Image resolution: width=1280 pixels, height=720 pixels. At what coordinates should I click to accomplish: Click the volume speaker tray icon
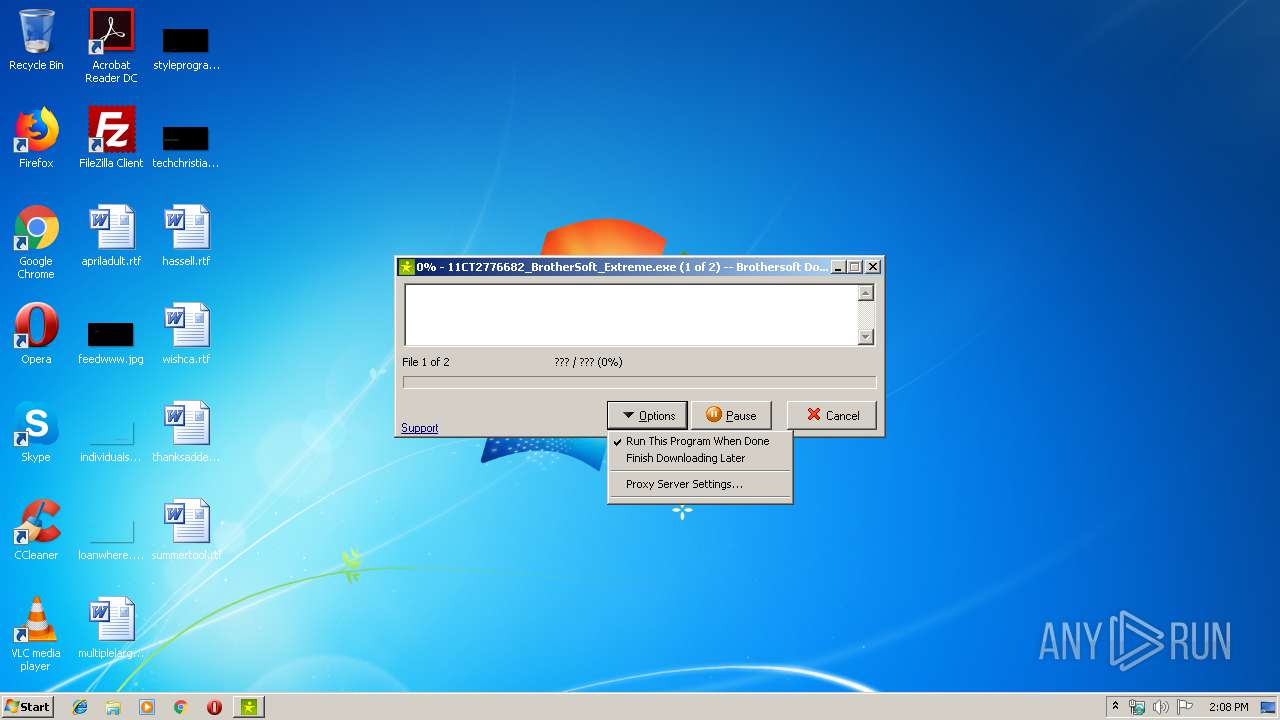(1160, 707)
